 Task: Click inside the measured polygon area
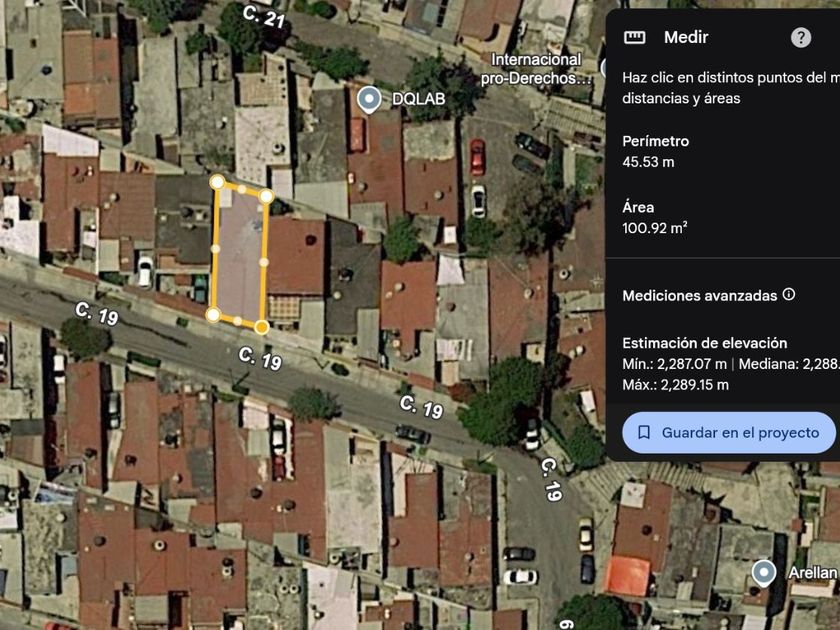(x=239, y=257)
